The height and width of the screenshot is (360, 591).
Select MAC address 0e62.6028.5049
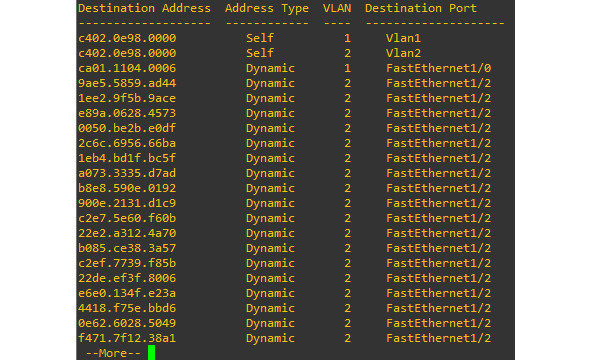point(127,323)
